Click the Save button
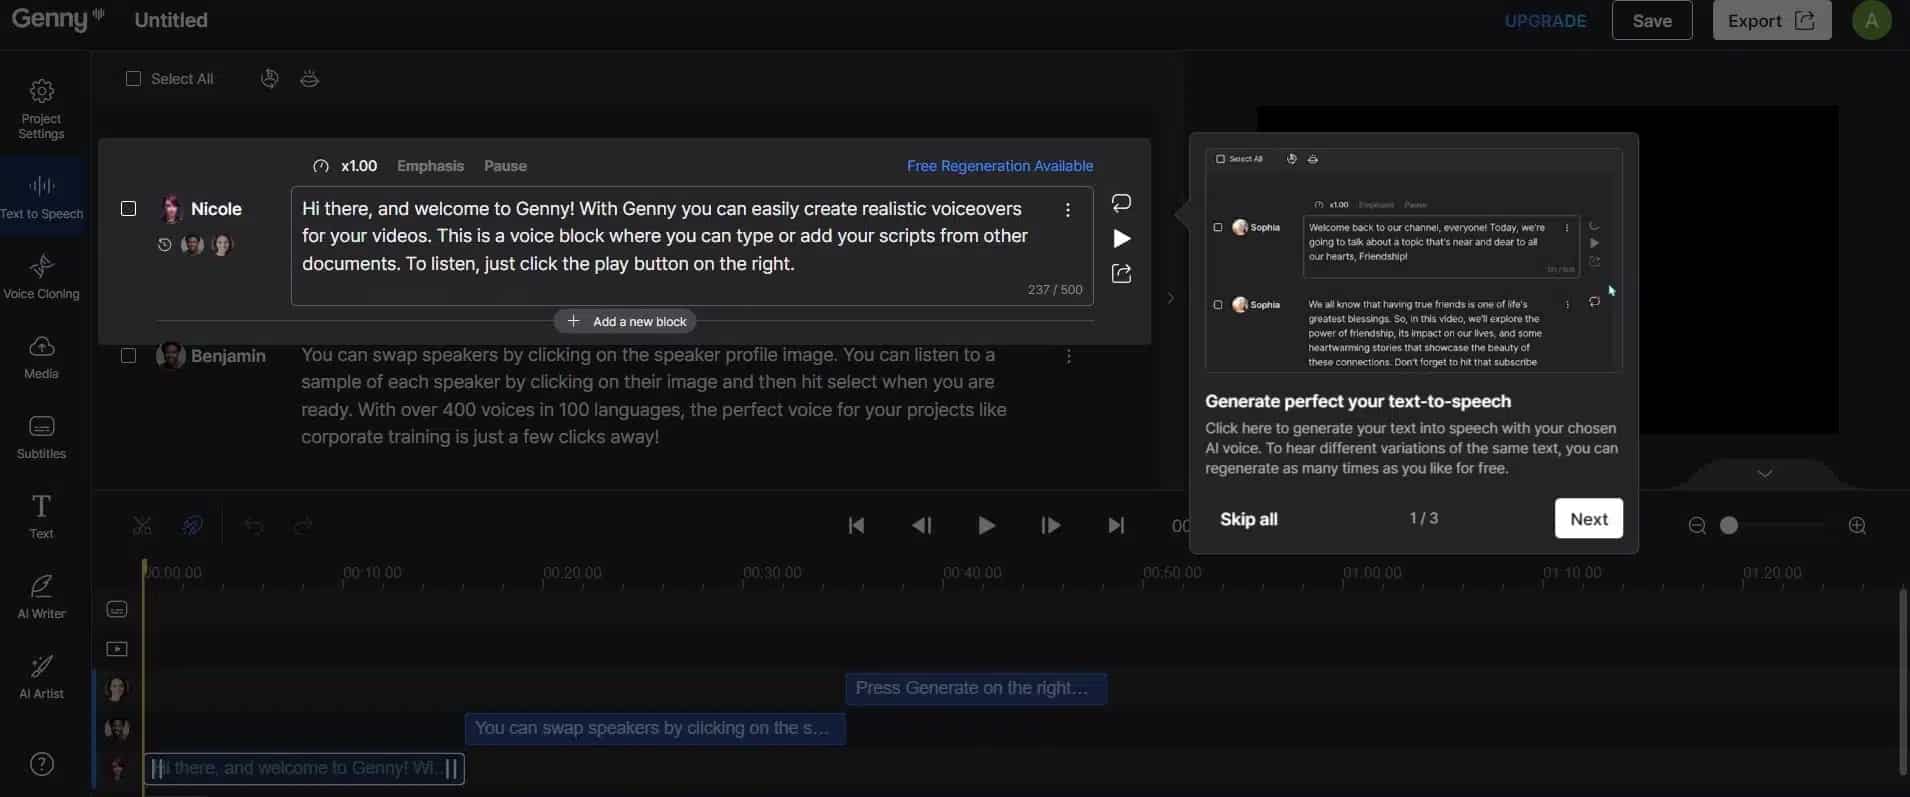The width and height of the screenshot is (1910, 797). tap(1651, 20)
